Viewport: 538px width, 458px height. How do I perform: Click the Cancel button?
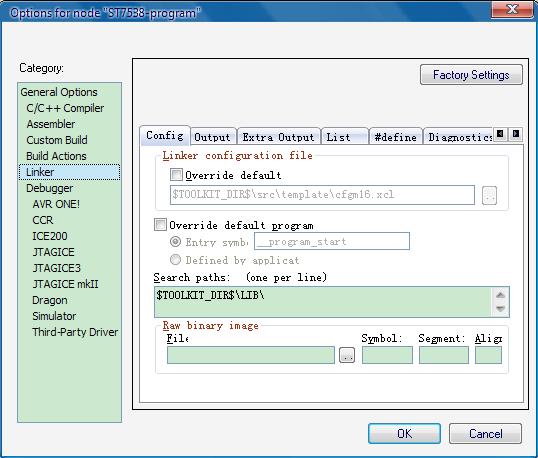(x=486, y=433)
